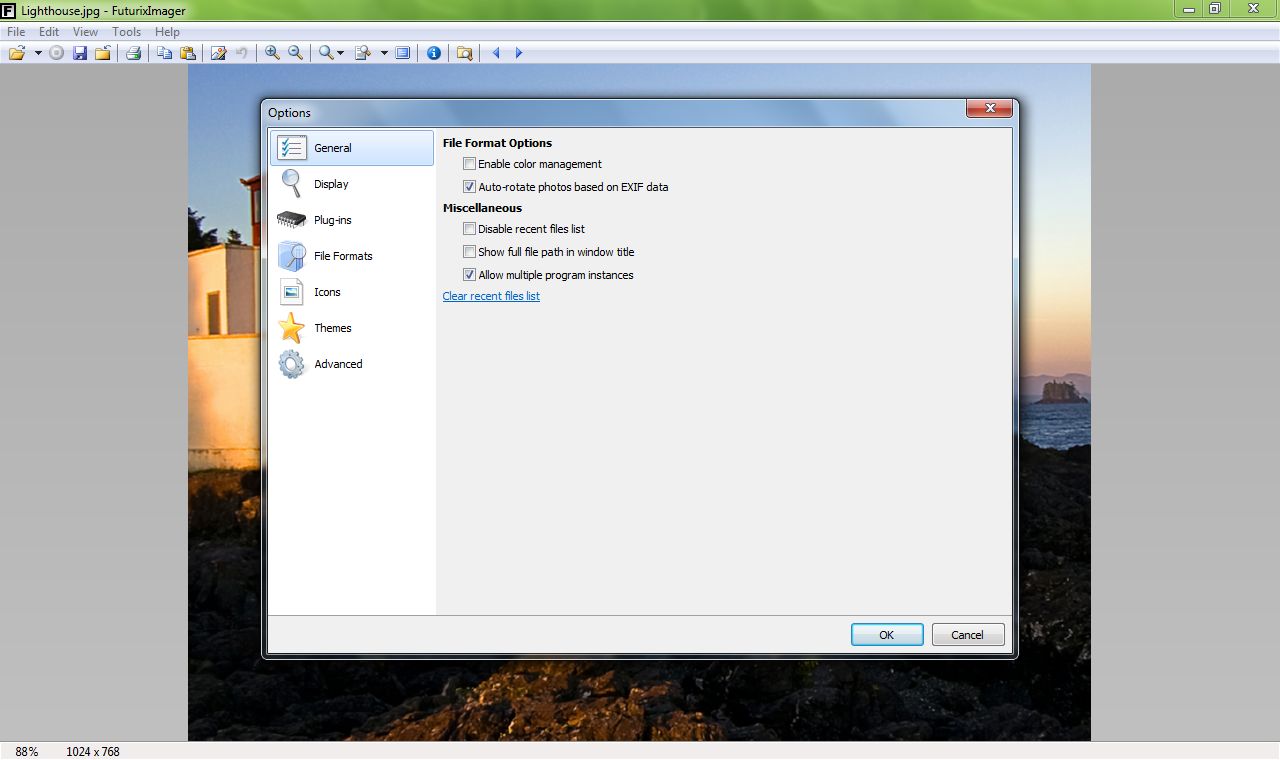Toggle Allow multiple program instances
This screenshot has height=760, width=1280.
(x=469, y=275)
